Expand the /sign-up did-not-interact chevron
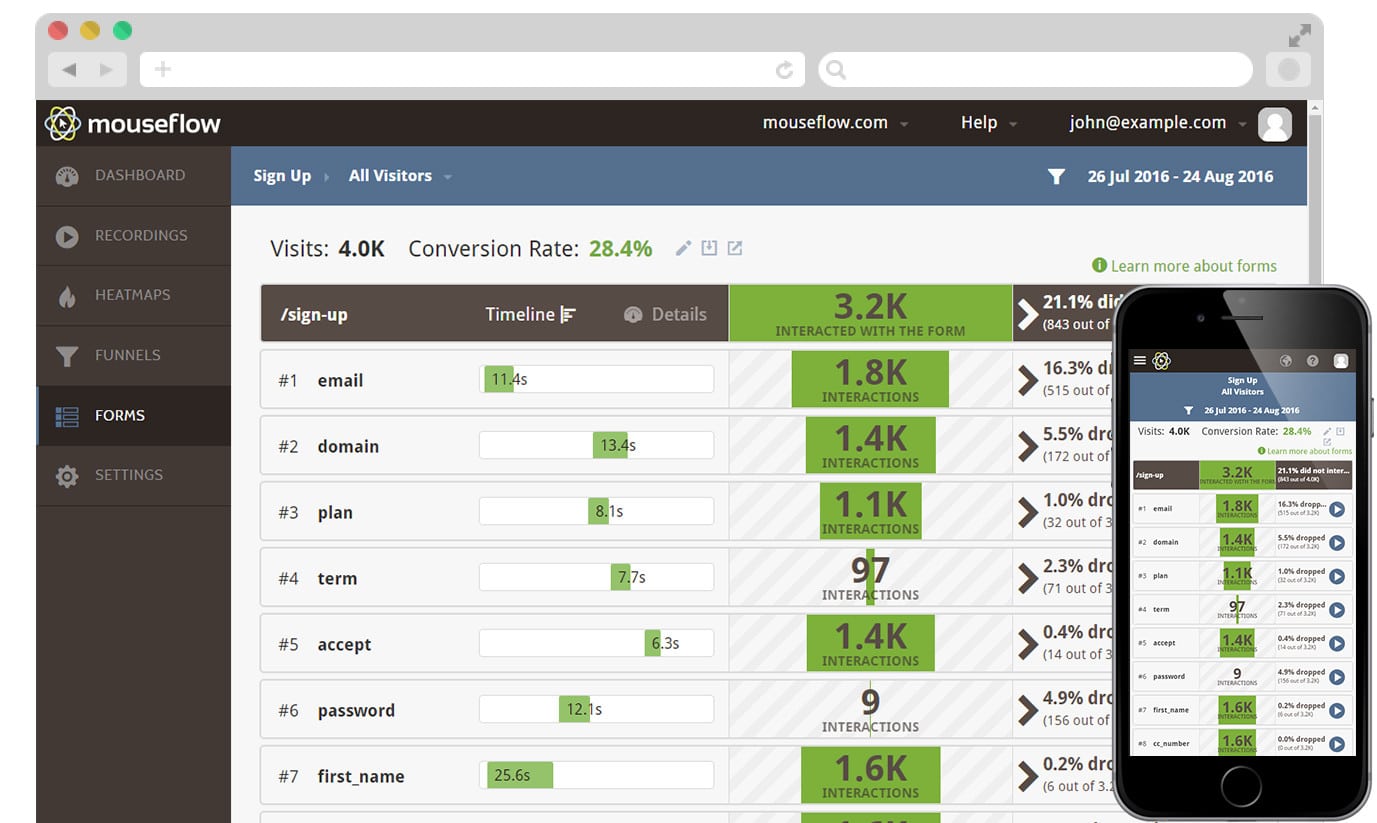Viewport: 1377px width, 823px height. pyautogui.click(x=1029, y=313)
